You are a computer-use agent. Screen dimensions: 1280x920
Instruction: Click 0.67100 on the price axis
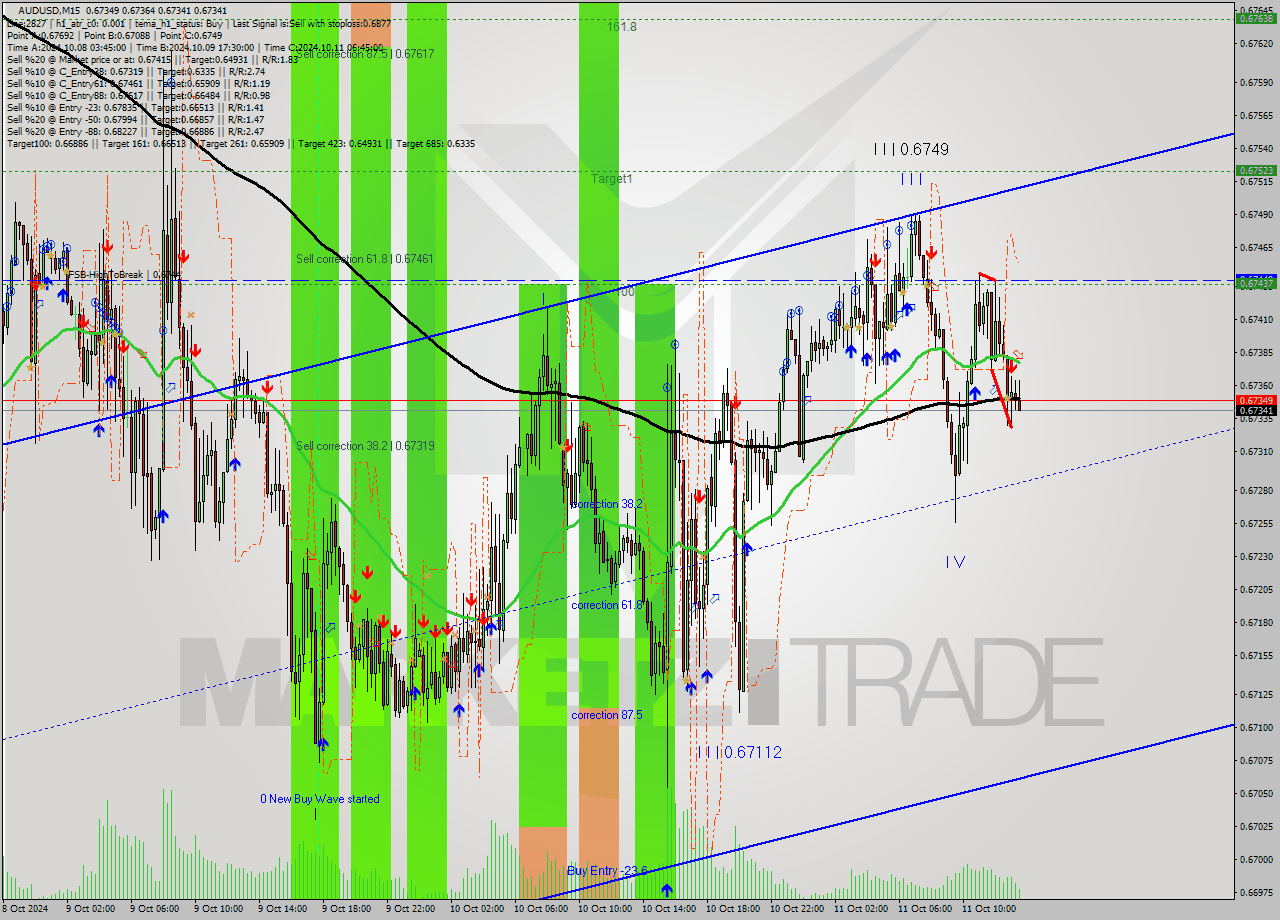pyautogui.click(x=1256, y=727)
